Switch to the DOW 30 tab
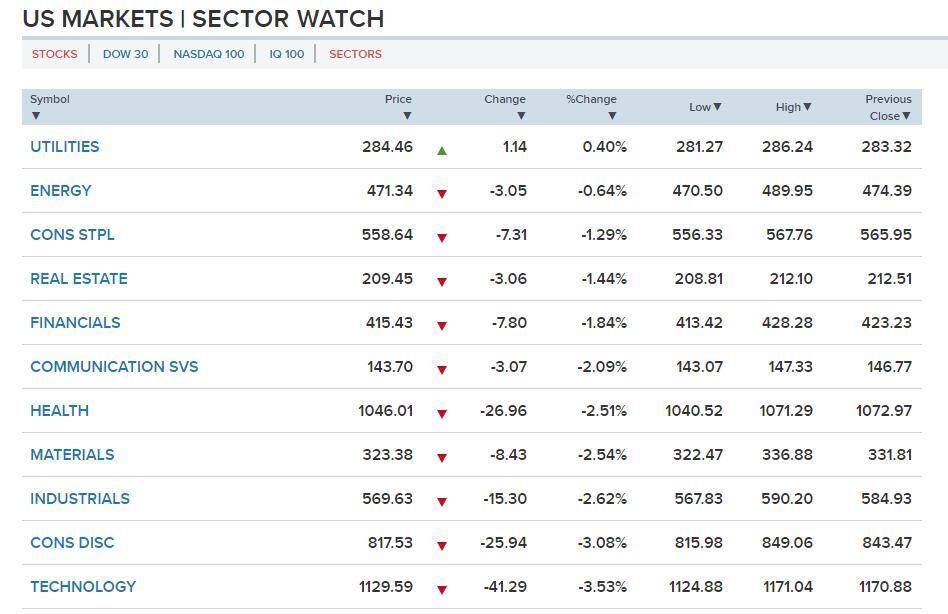This screenshot has height=614, width=948. coord(125,54)
